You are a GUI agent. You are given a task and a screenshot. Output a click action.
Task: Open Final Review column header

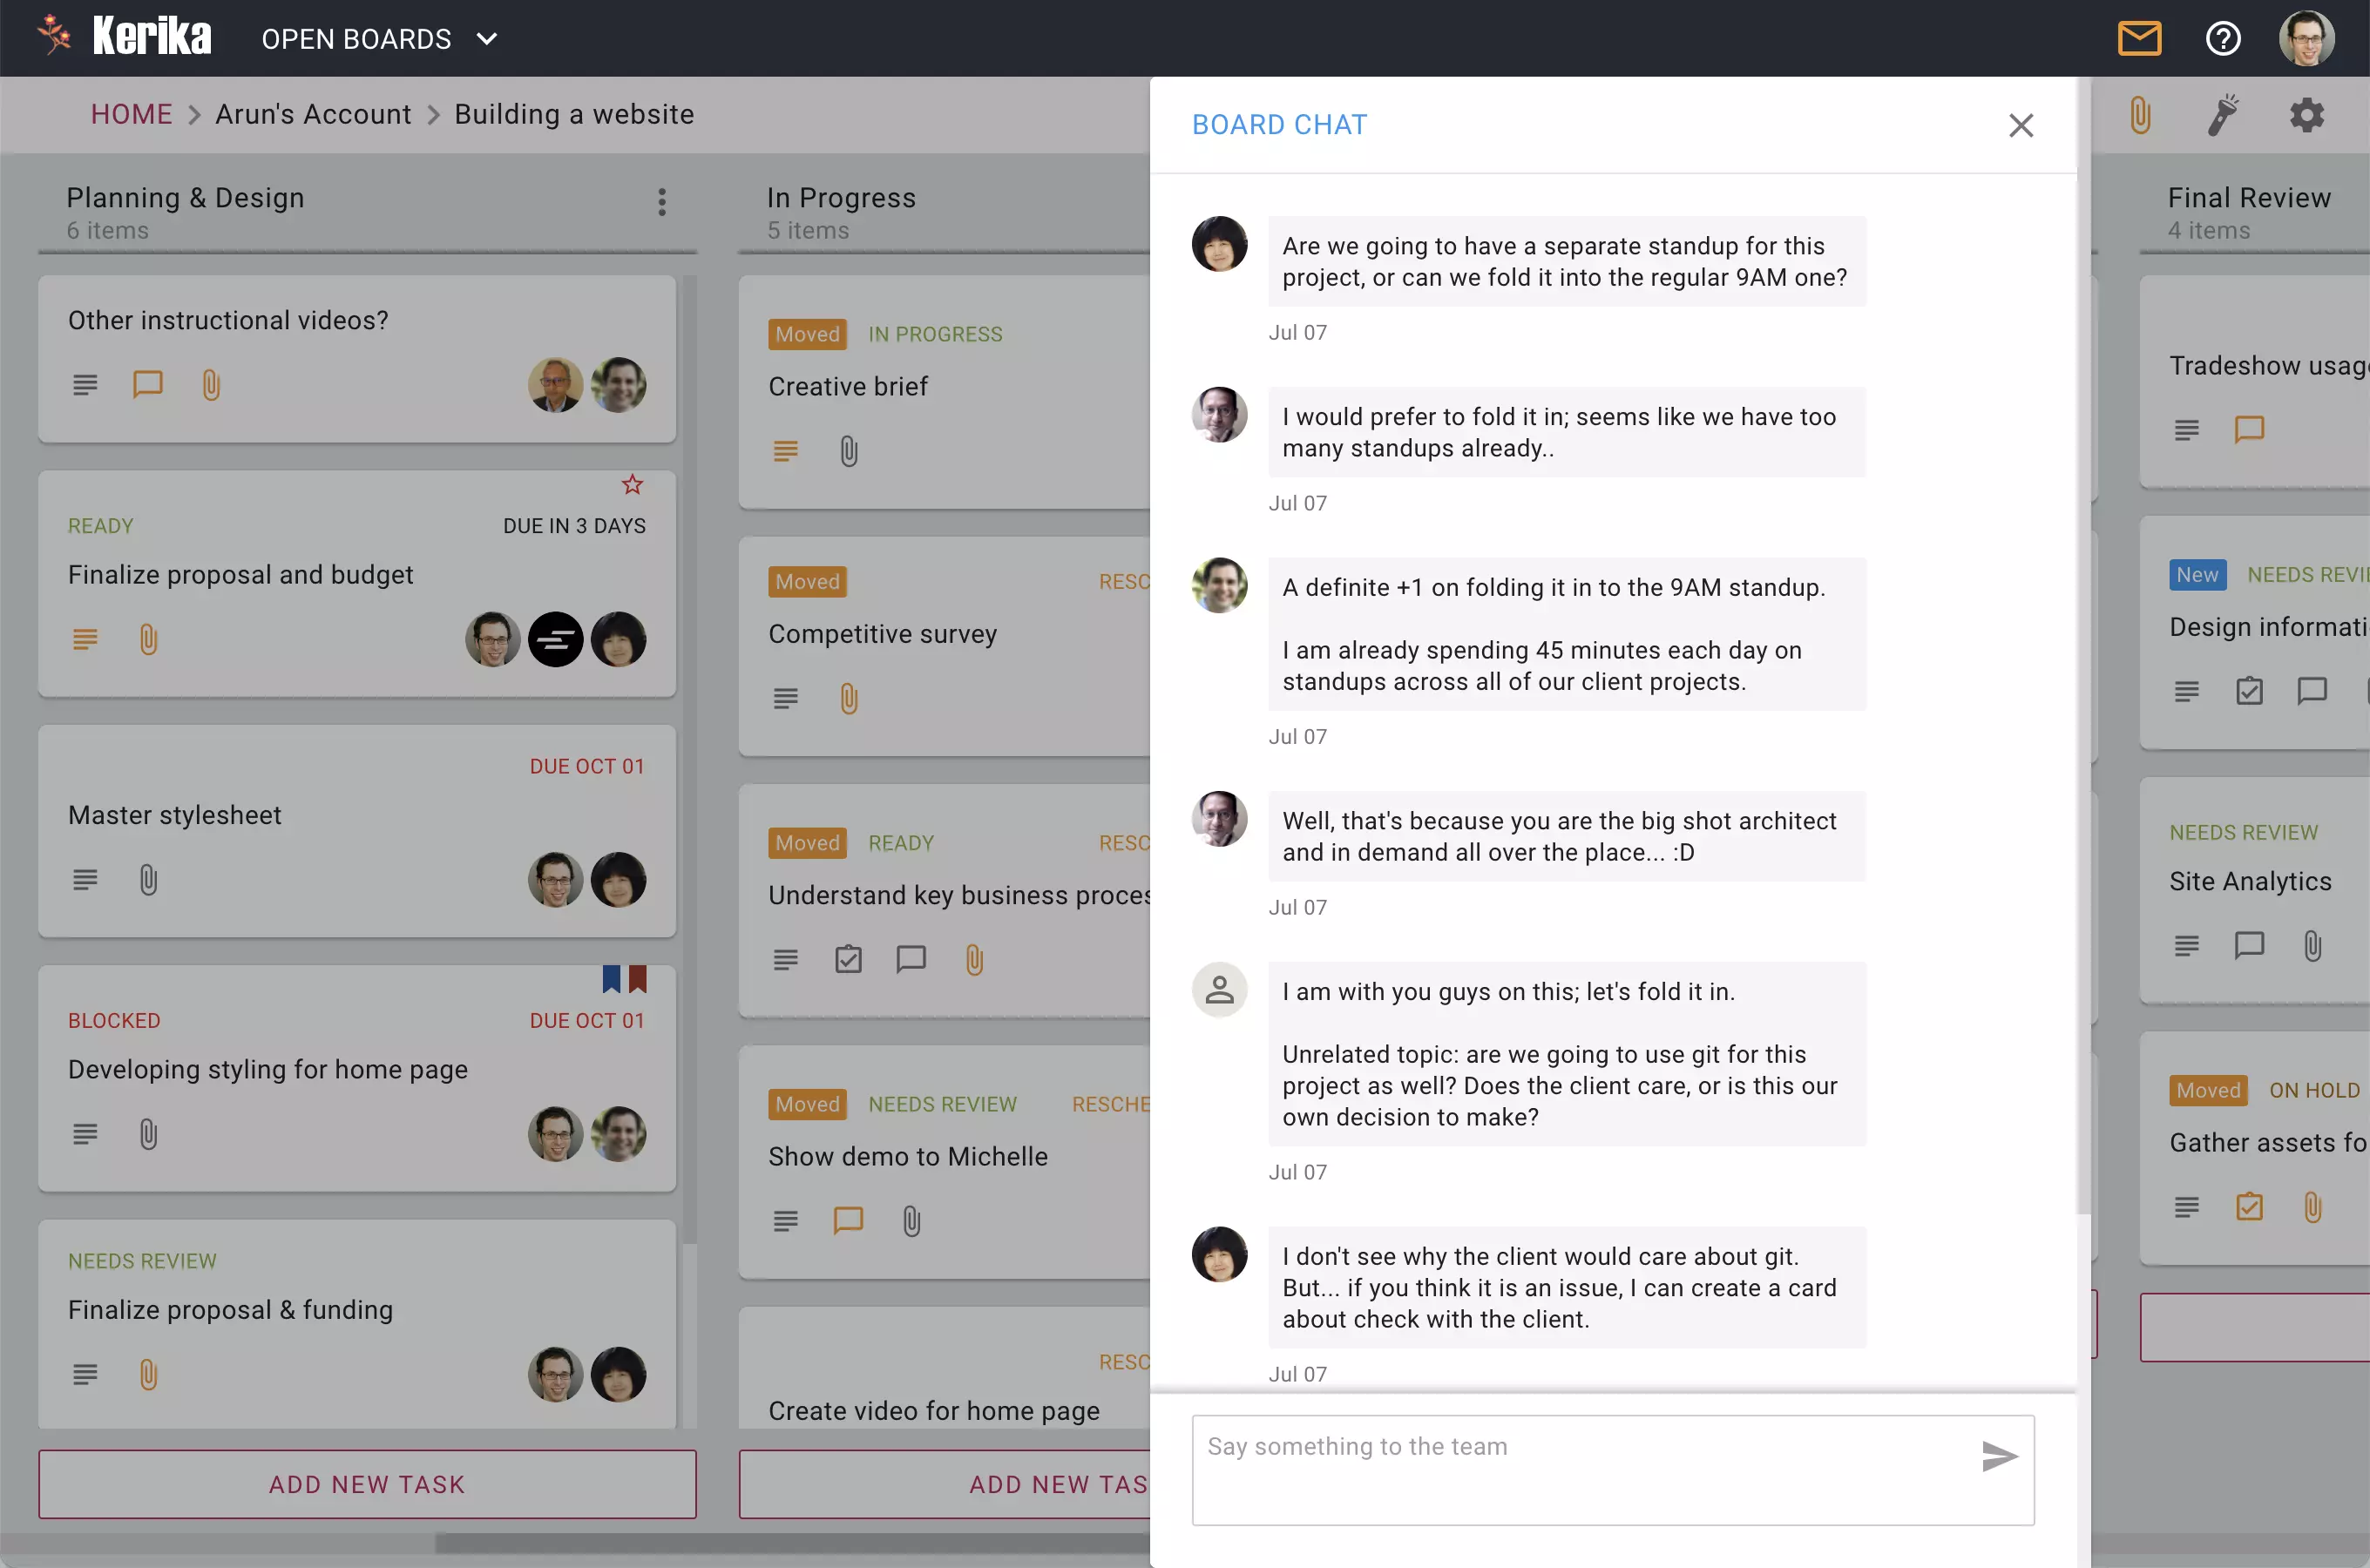pos(2248,198)
